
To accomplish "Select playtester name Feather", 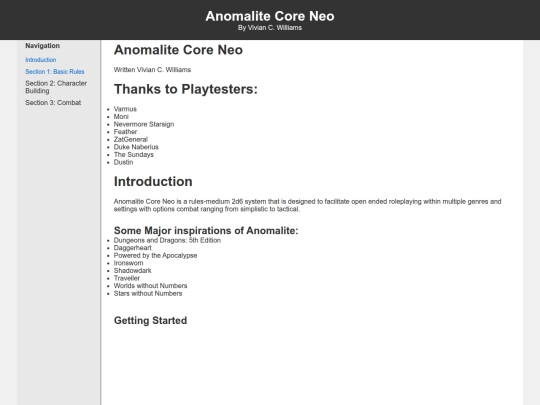I will pyautogui.click(x=125, y=132).
